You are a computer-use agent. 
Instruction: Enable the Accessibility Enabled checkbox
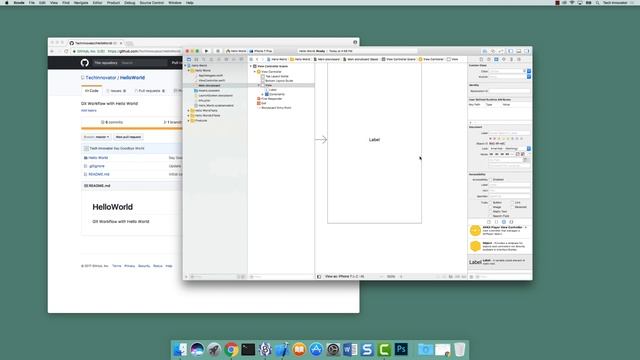[491, 180]
